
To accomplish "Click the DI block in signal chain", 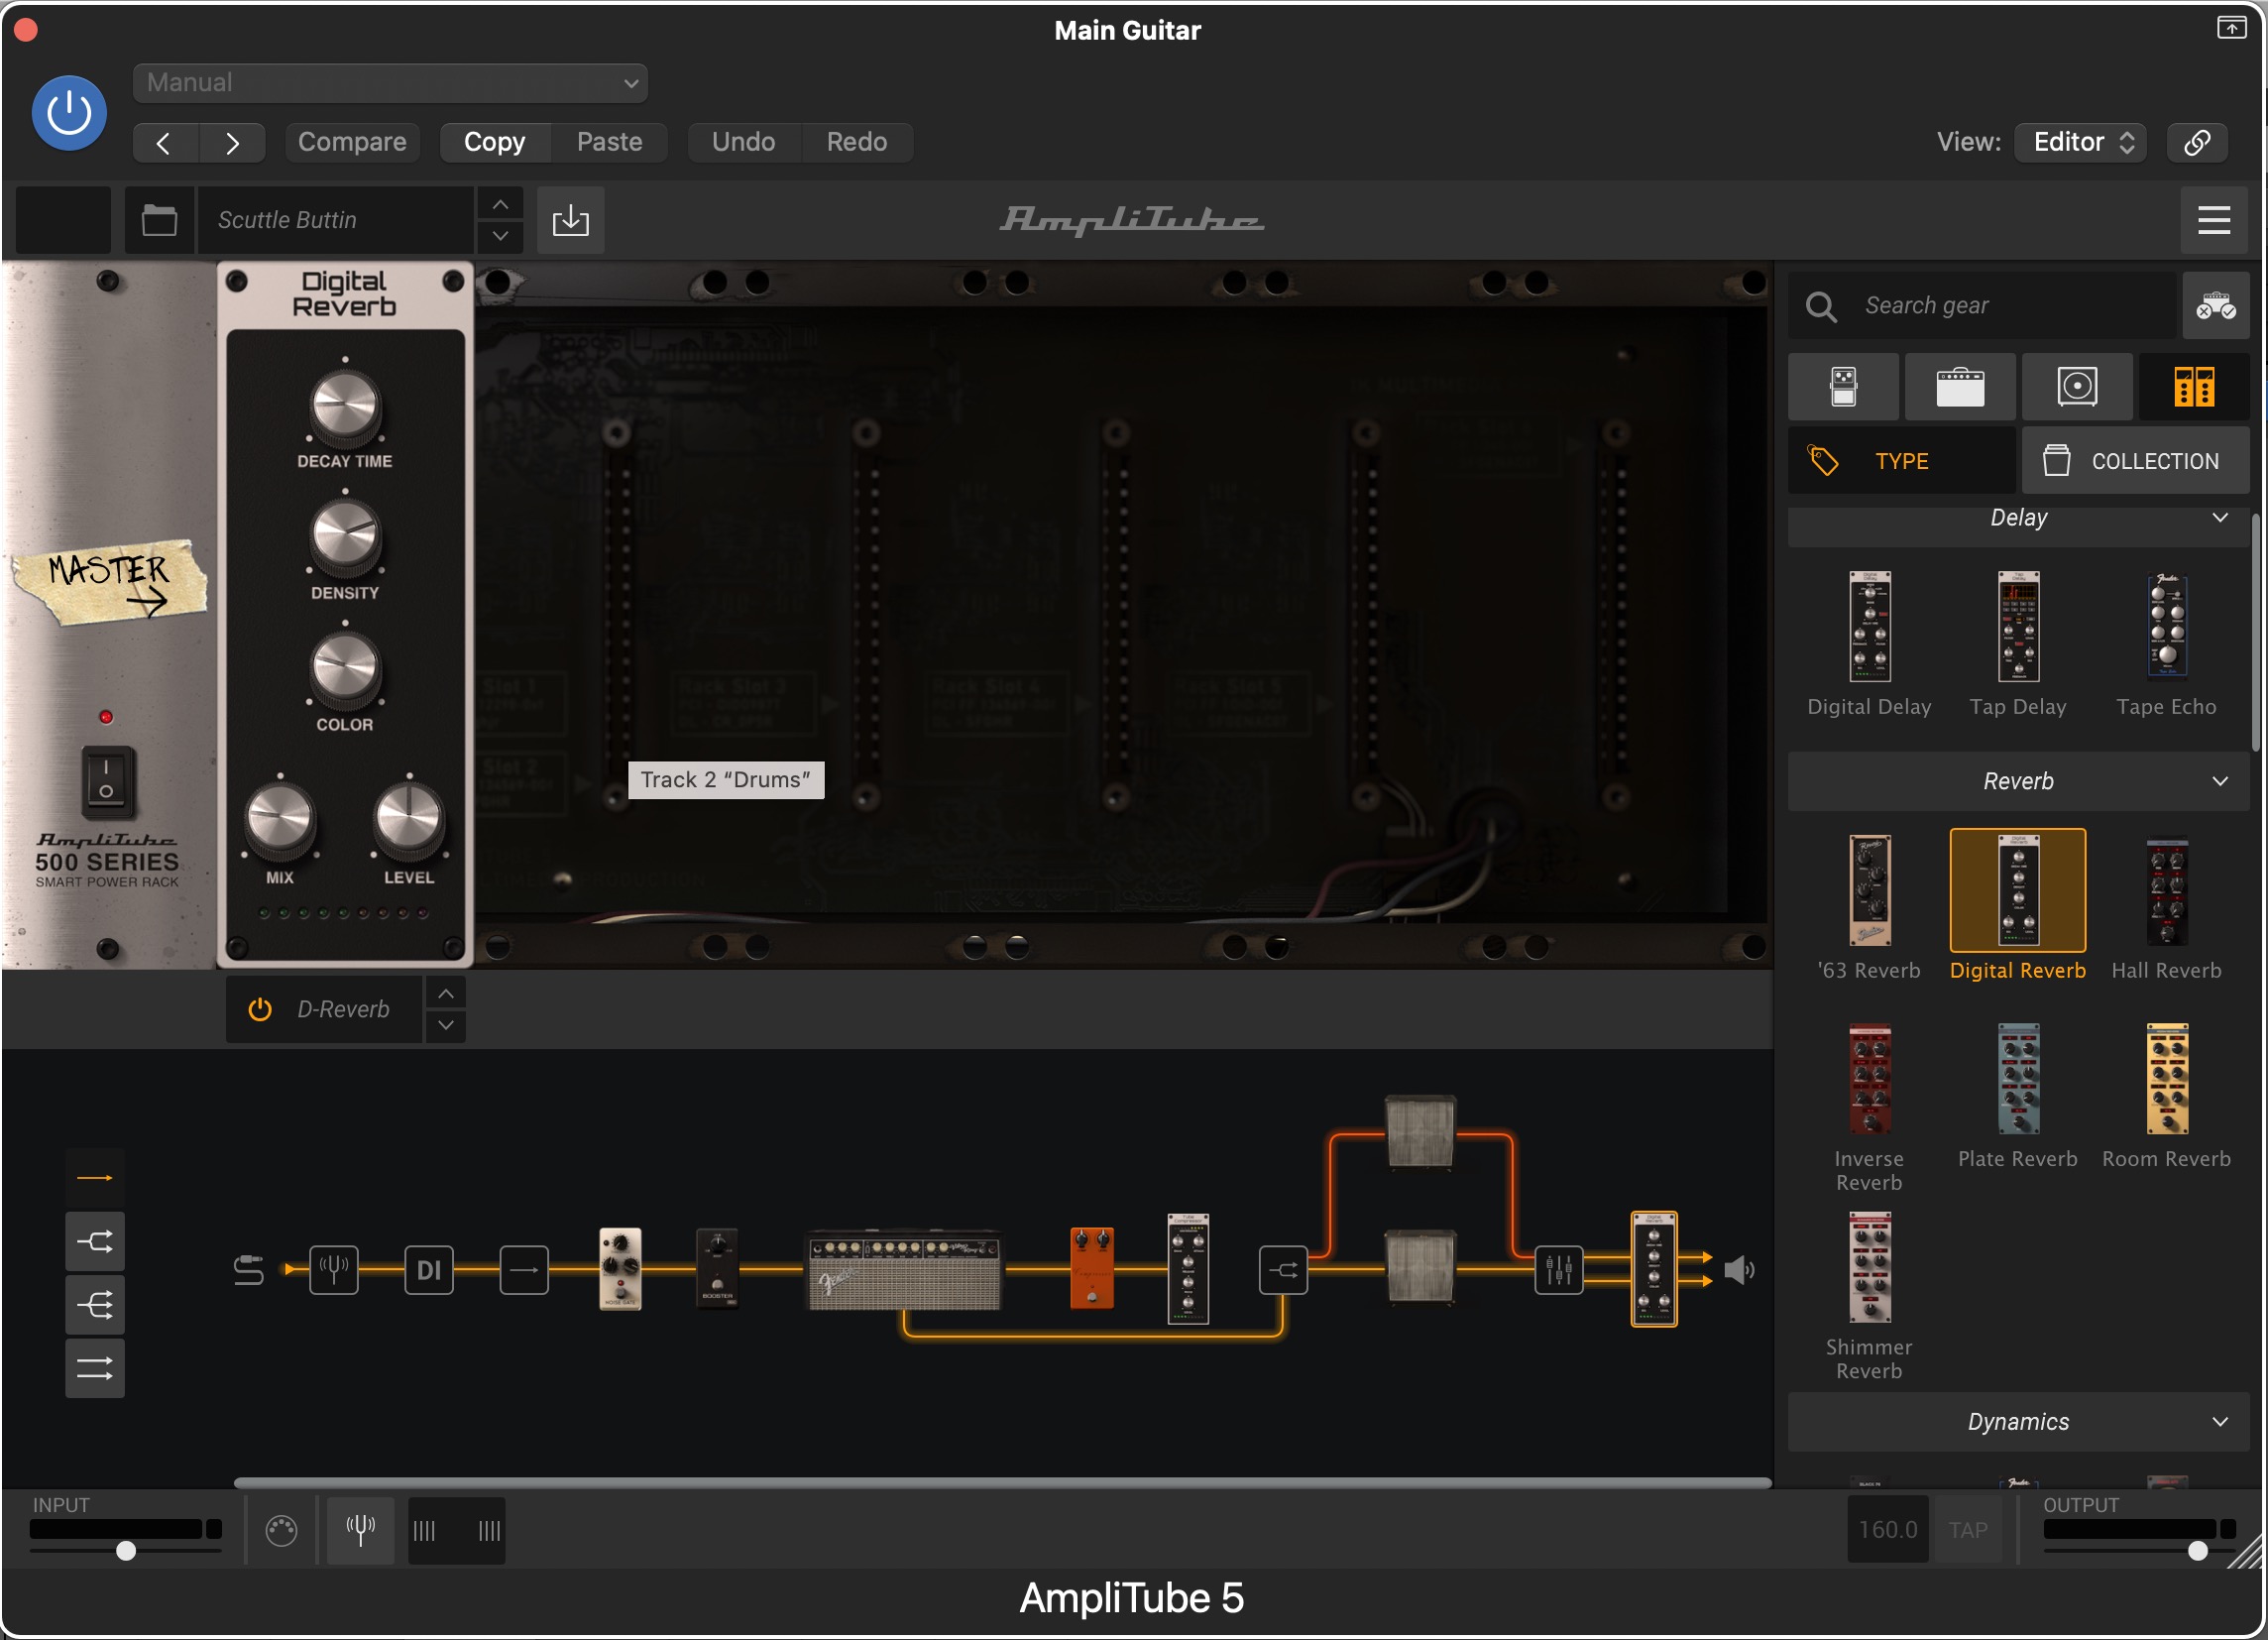I will 429,1270.
